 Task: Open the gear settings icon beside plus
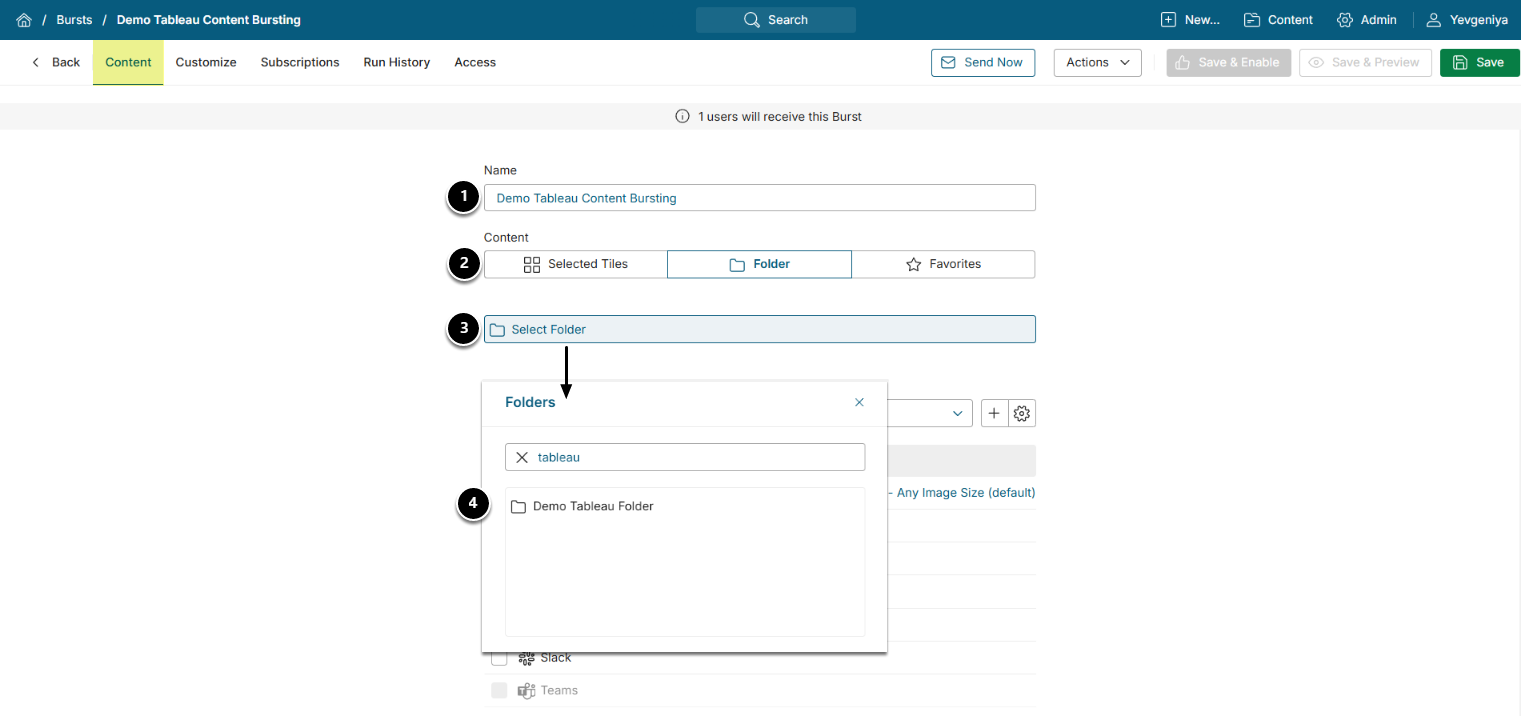pyautogui.click(x=1022, y=413)
